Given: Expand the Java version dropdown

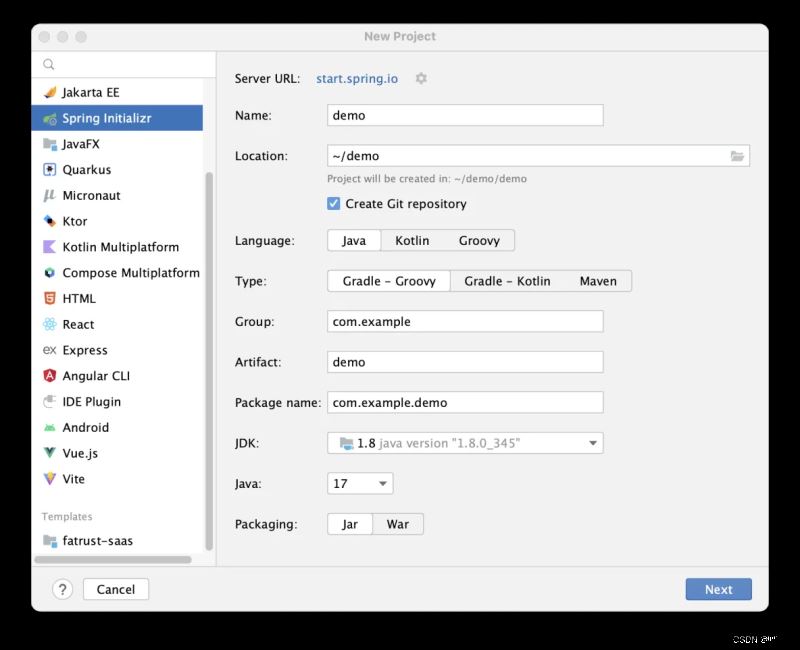Looking at the screenshot, I should (360, 483).
